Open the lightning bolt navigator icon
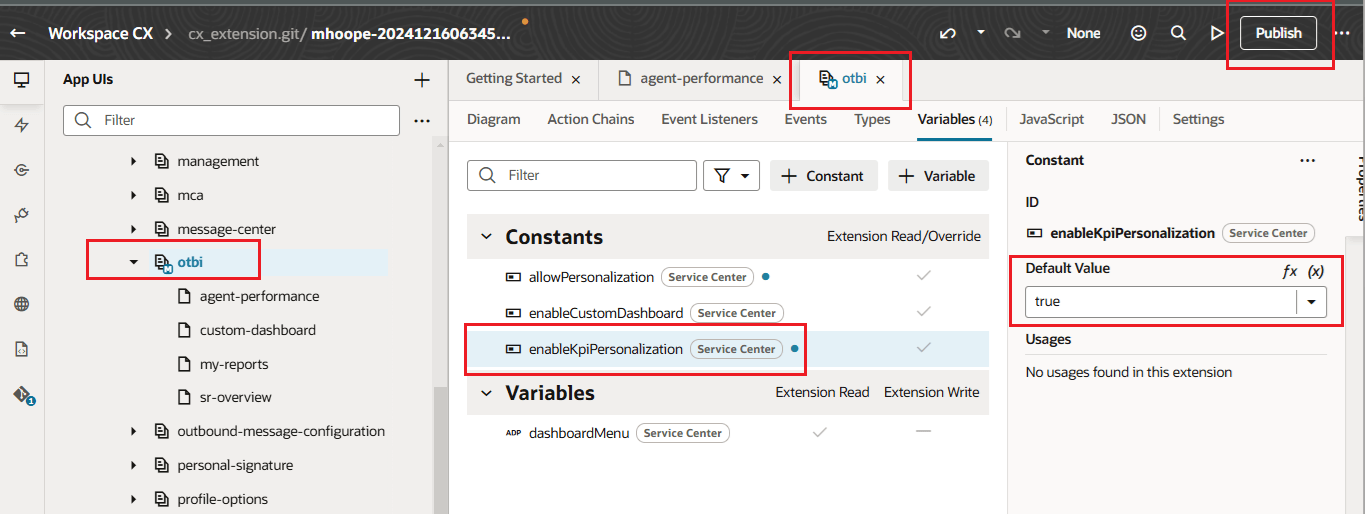The image size is (1367, 520). [22, 125]
